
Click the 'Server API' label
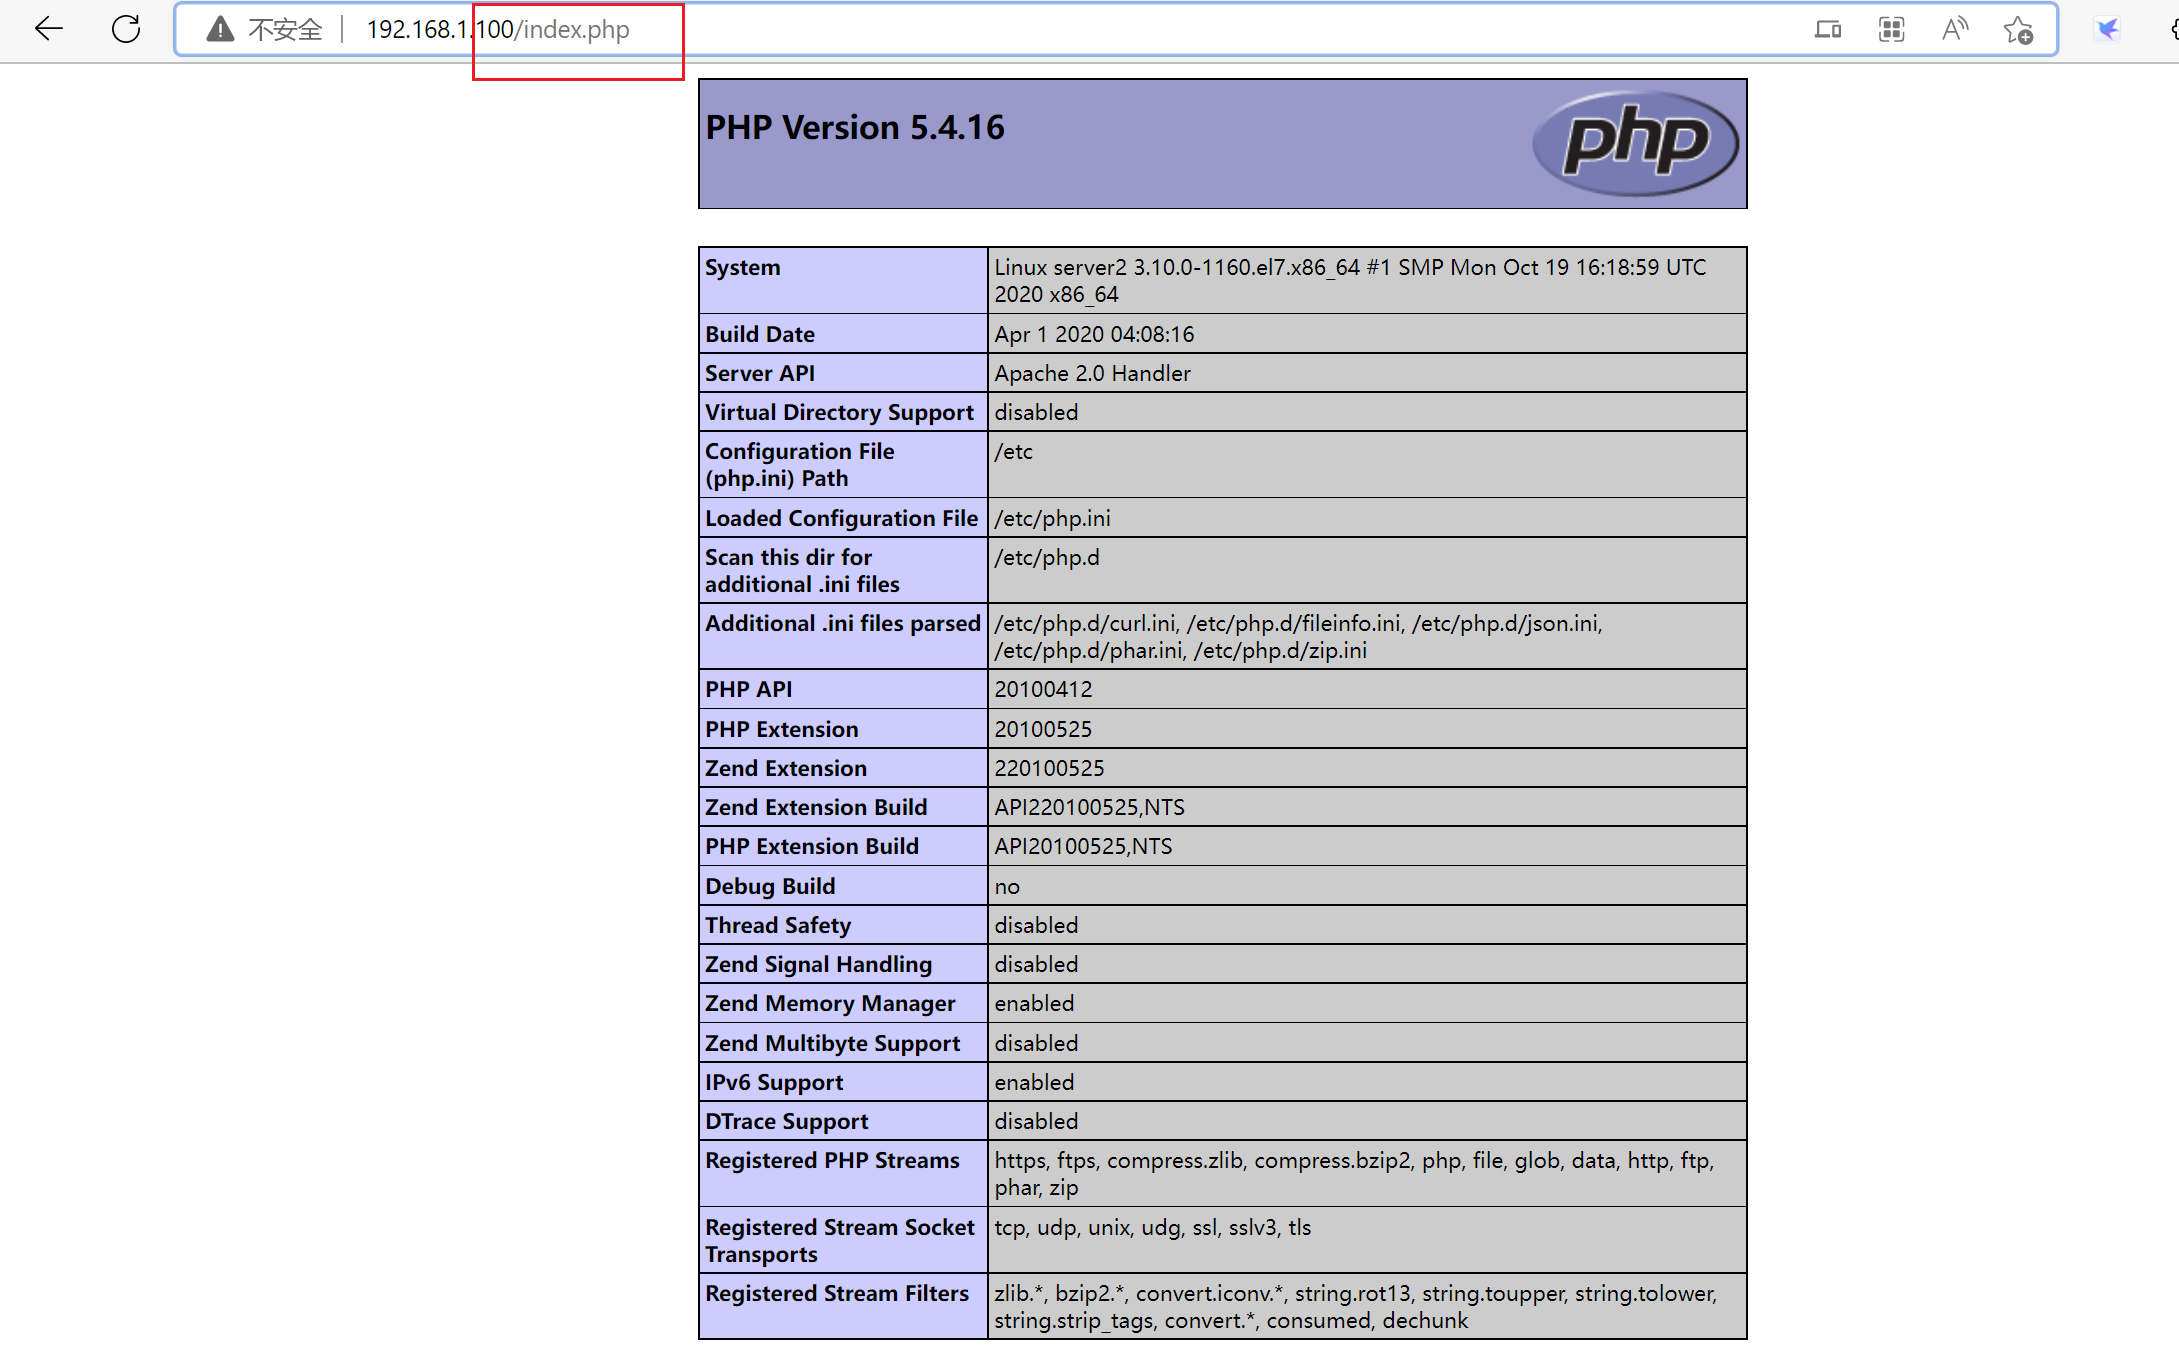760,373
